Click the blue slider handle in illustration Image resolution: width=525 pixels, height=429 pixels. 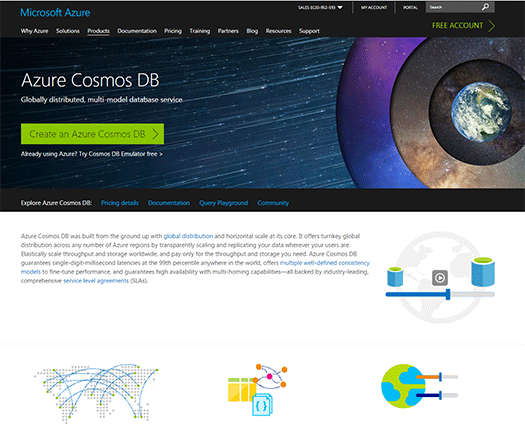click(x=448, y=294)
